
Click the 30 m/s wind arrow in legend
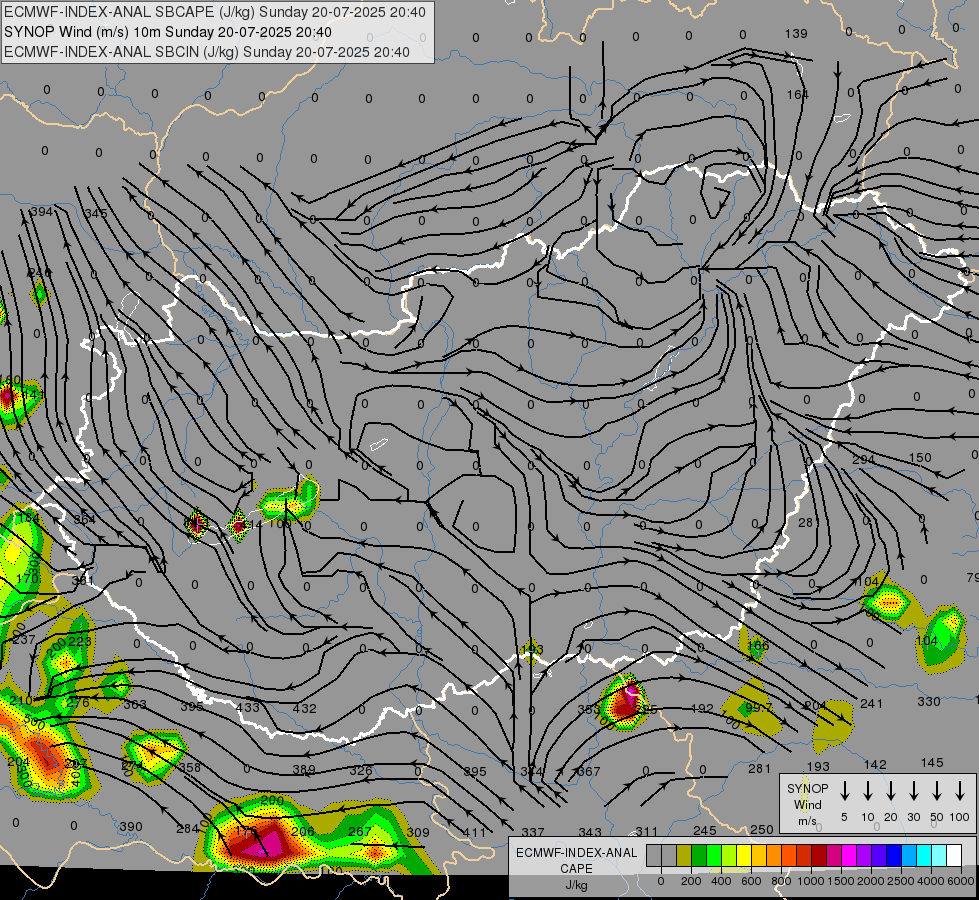click(913, 791)
